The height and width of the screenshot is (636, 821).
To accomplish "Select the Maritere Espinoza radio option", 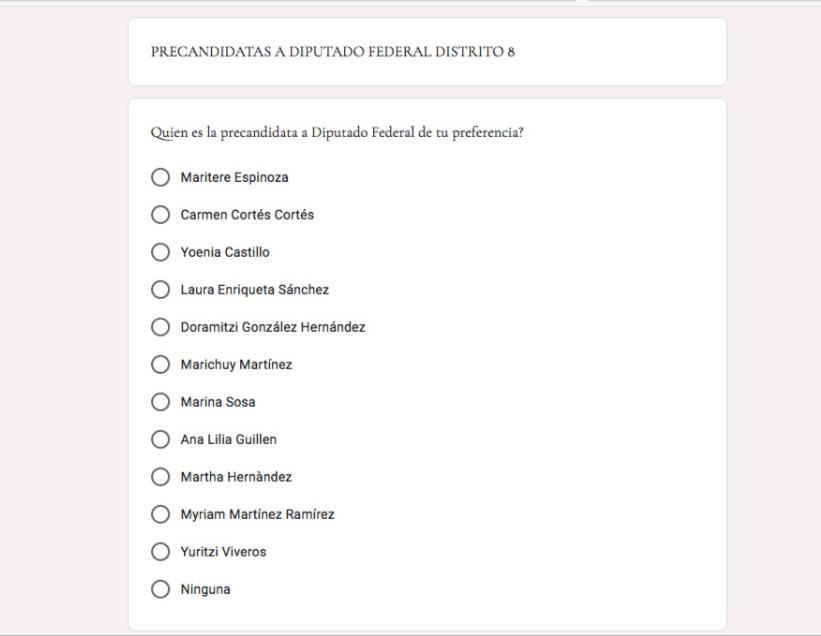I will tap(160, 177).
